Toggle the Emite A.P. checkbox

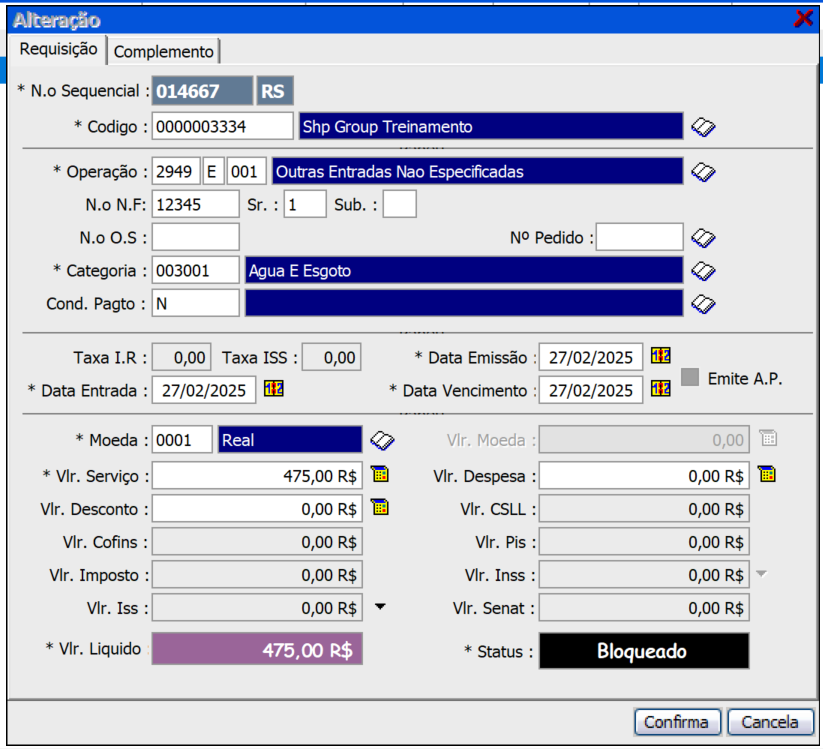point(690,378)
